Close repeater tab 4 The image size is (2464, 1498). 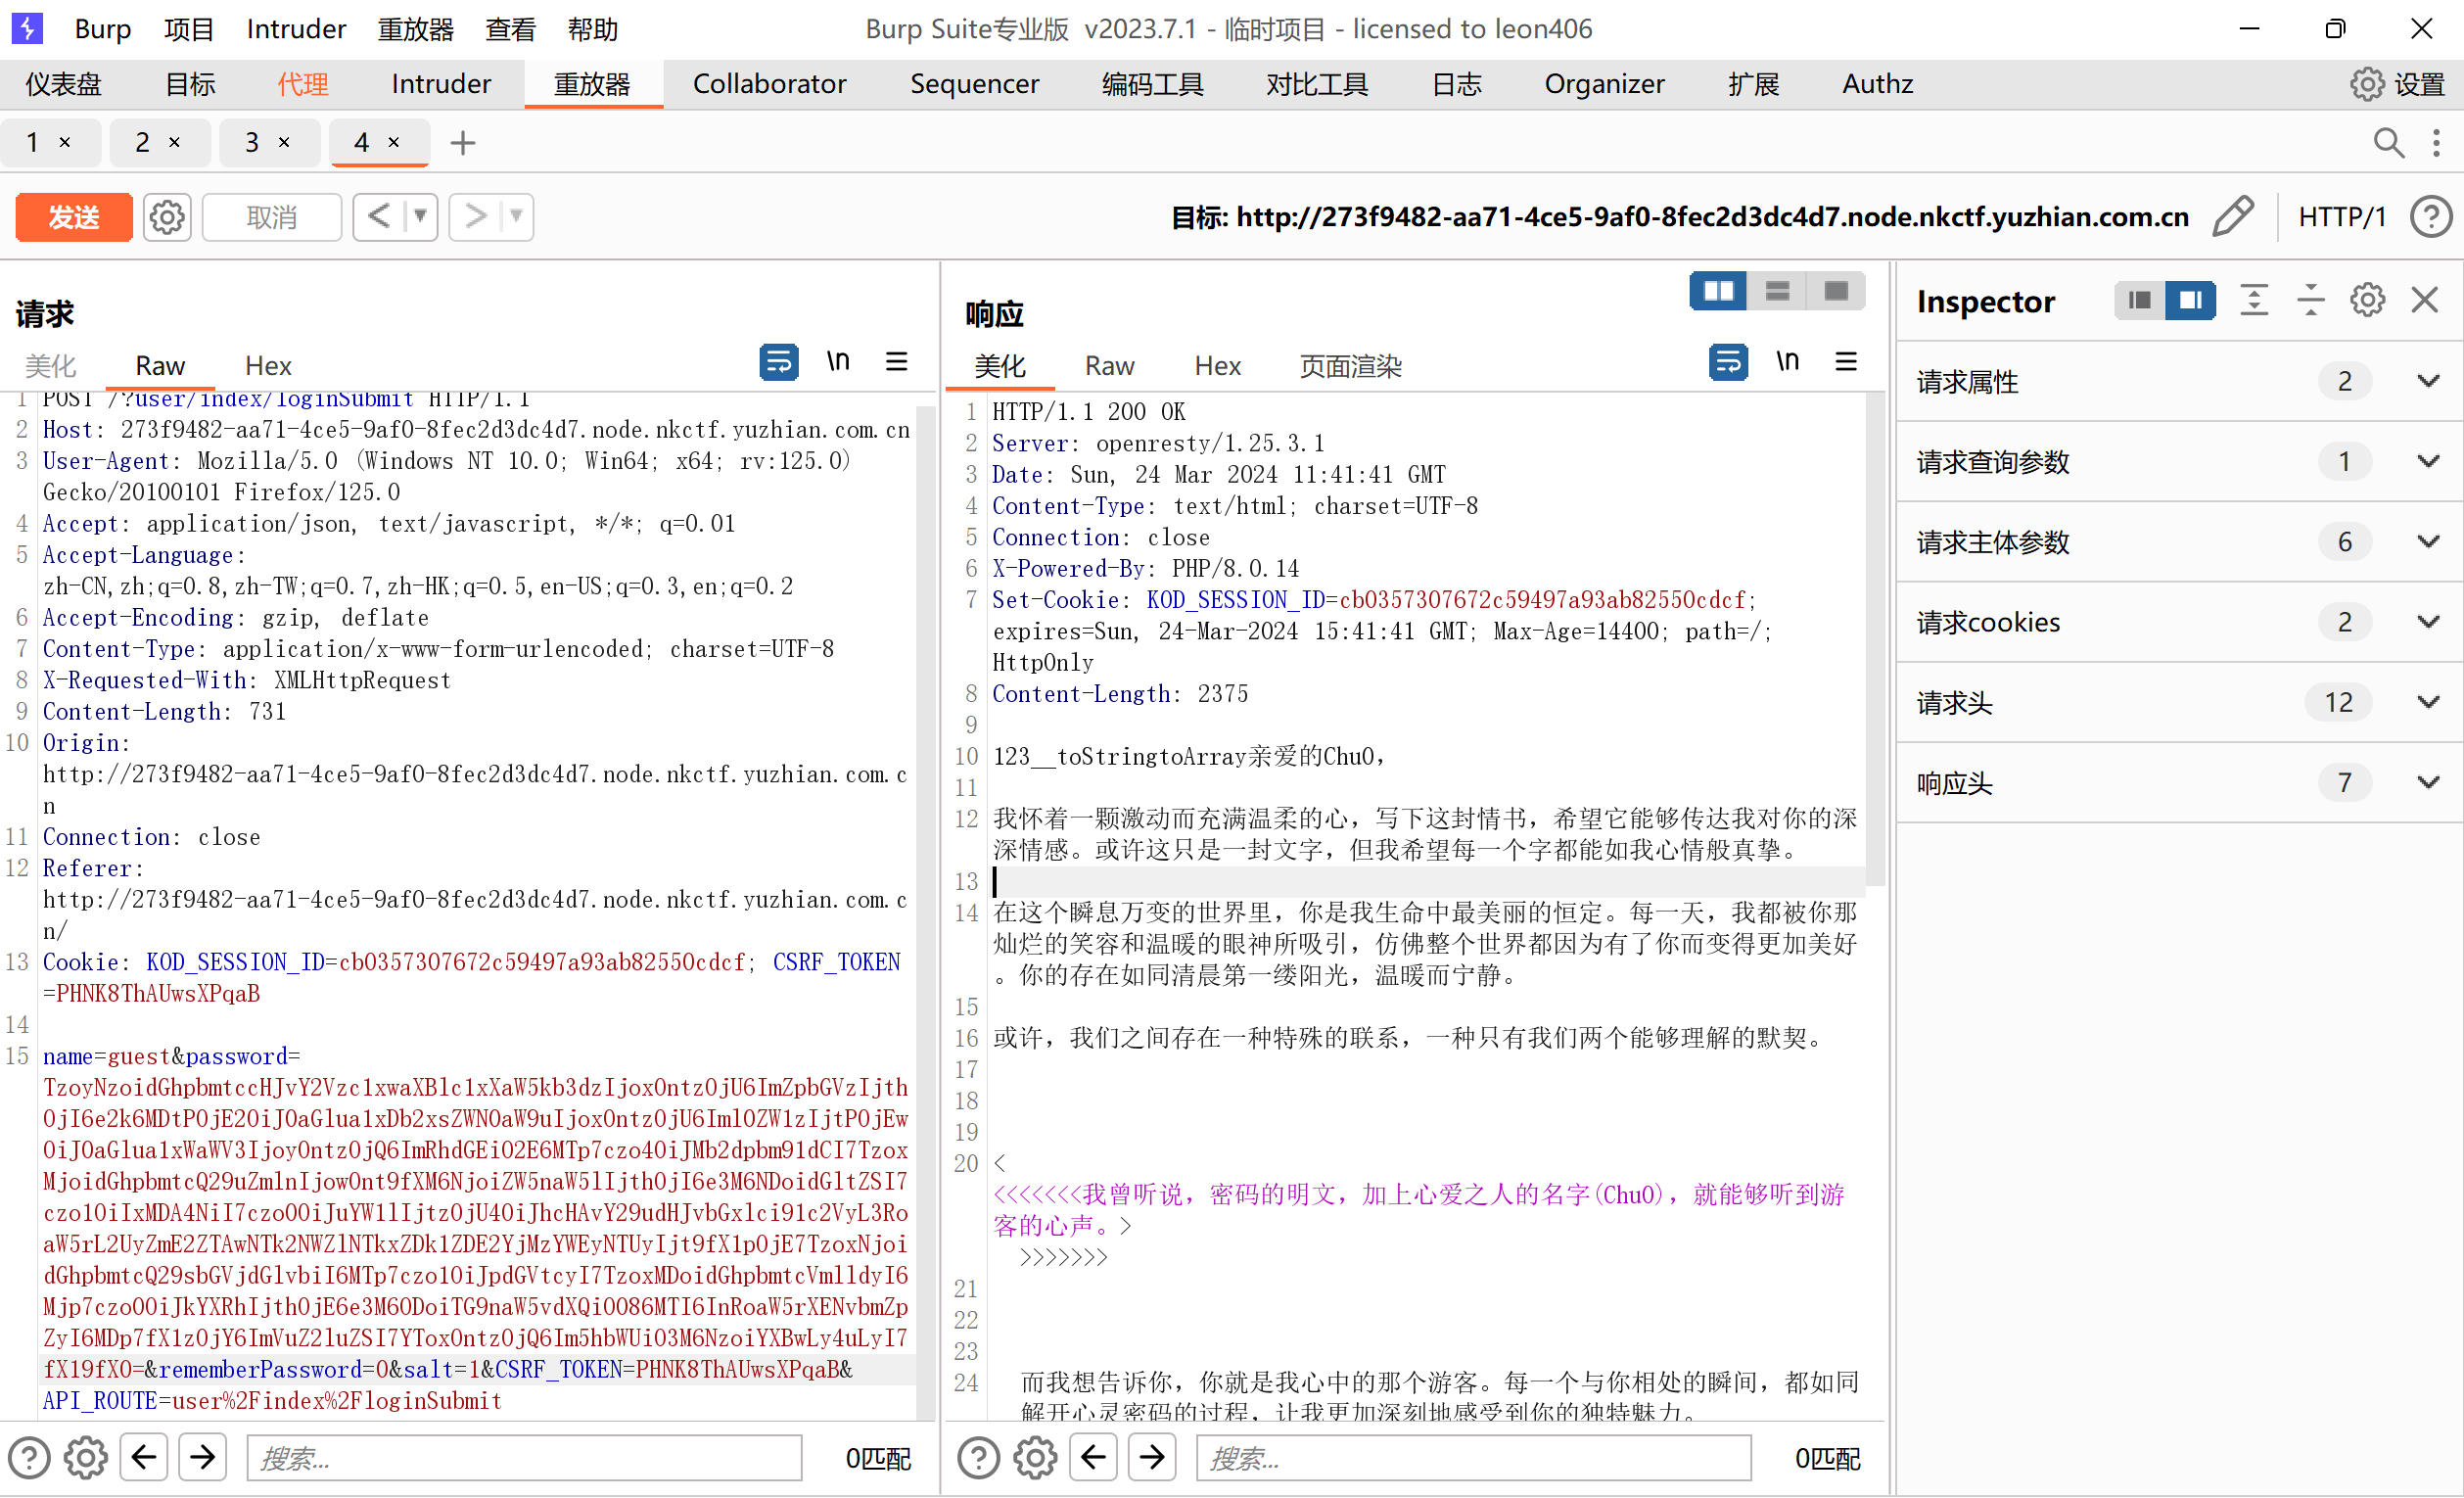394,142
